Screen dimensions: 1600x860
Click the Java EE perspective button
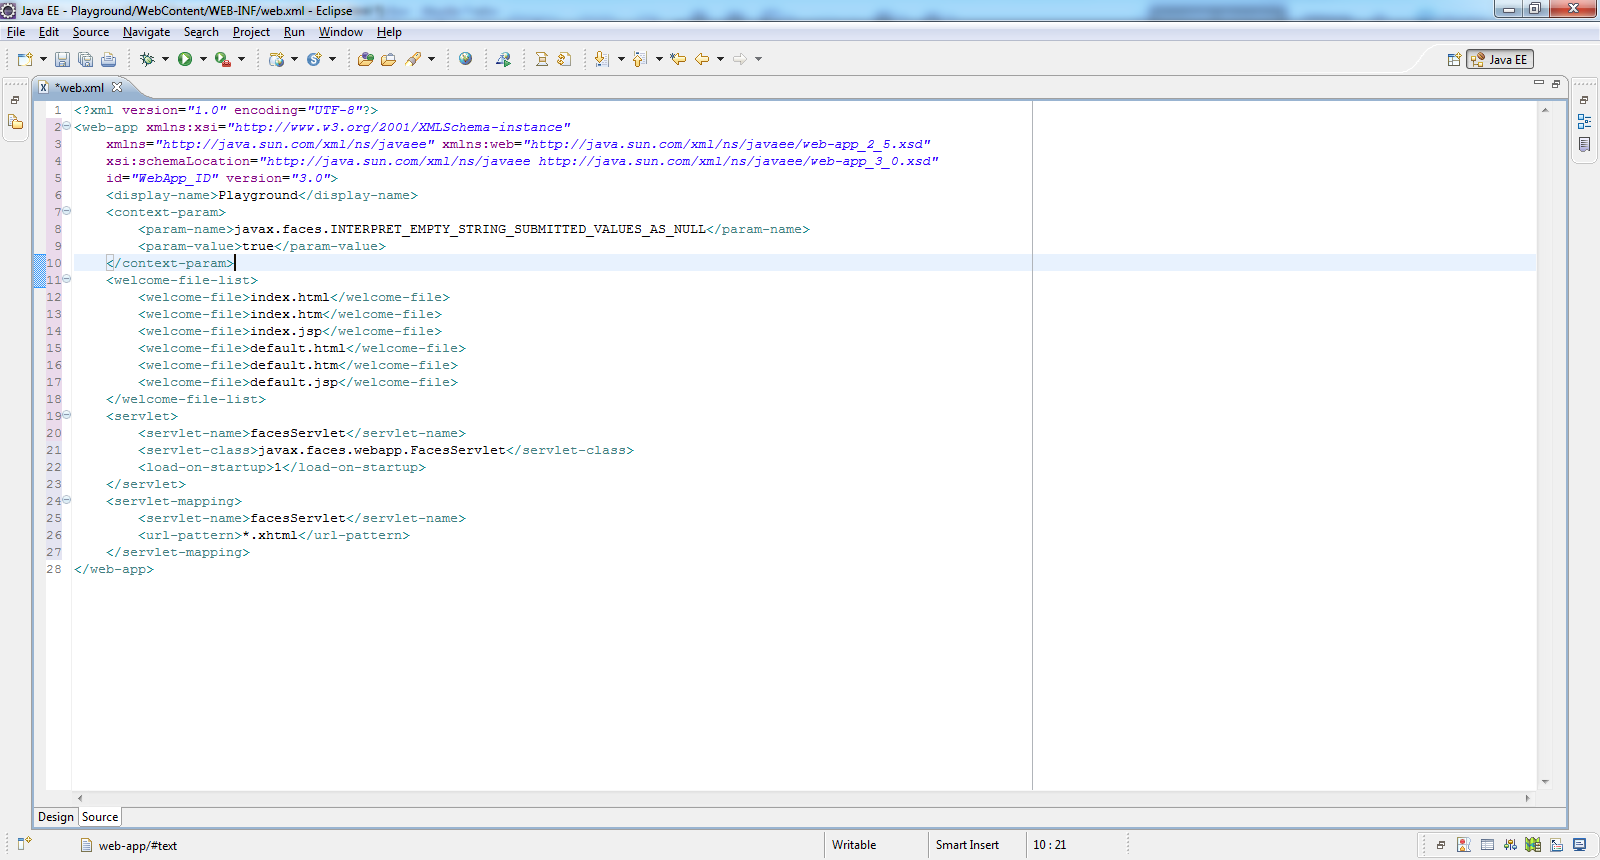pyautogui.click(x=1500, y=60)
